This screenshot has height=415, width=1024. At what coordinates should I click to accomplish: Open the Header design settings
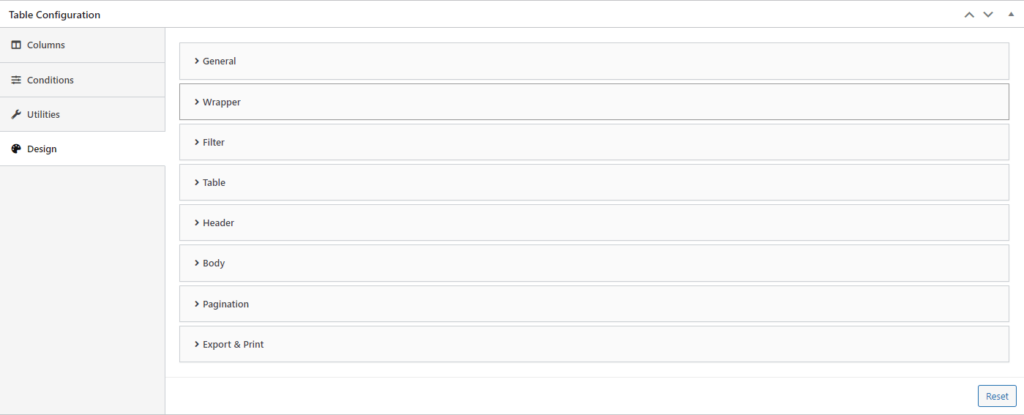pos(218,223)
